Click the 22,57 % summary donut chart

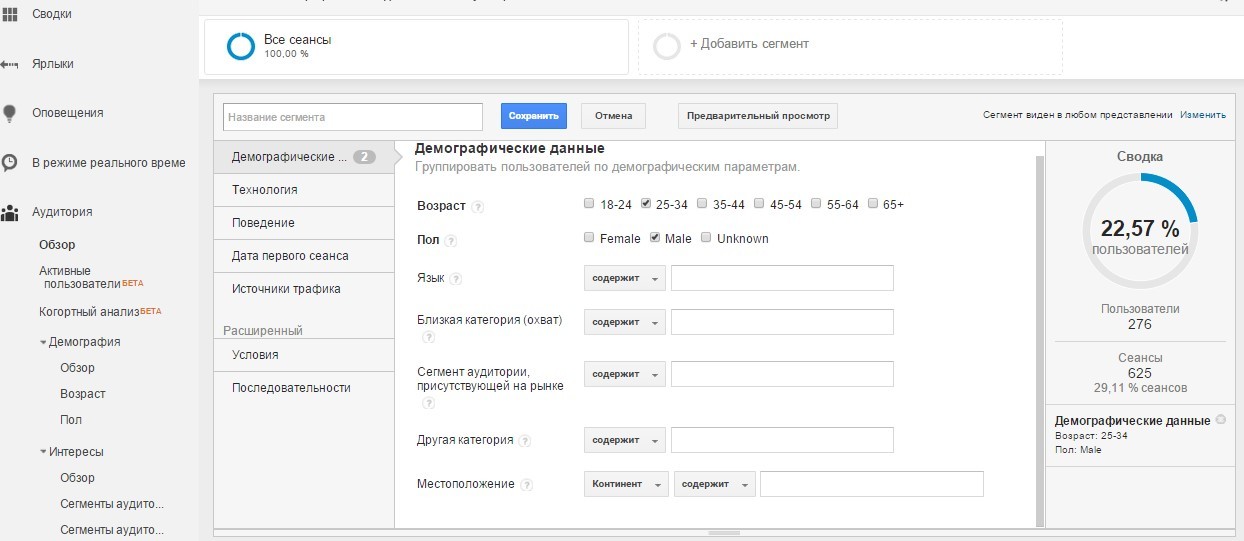(x=1140, y=230)
